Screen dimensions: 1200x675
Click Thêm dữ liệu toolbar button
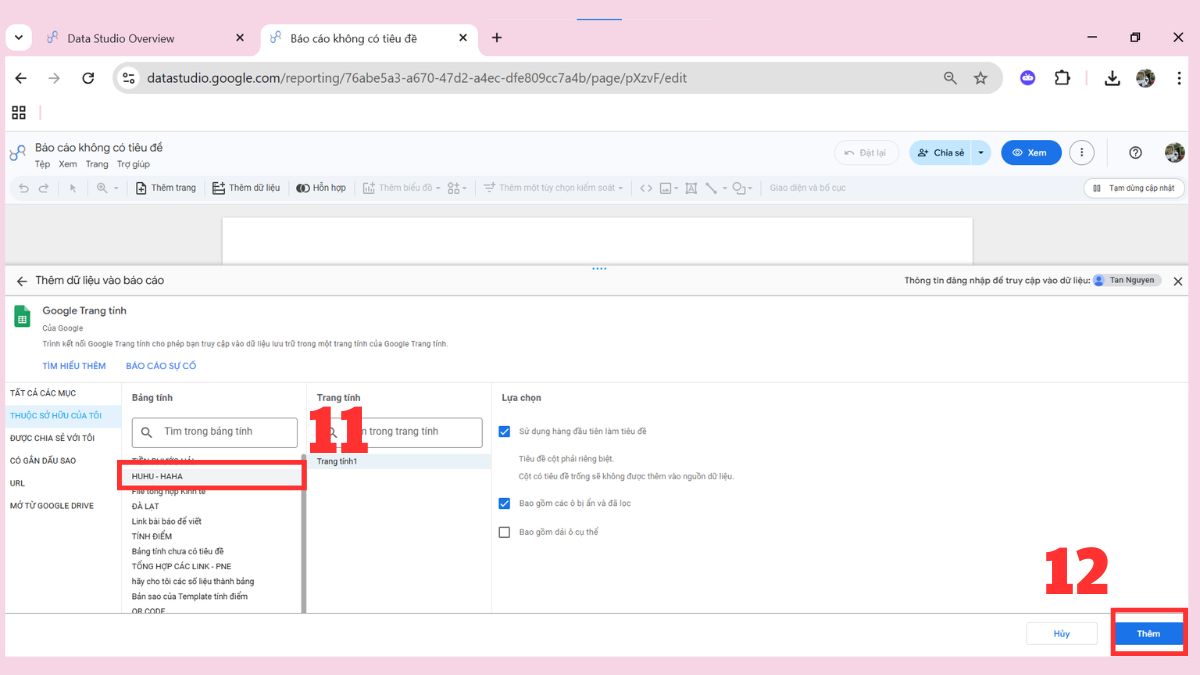pos(246,188)
